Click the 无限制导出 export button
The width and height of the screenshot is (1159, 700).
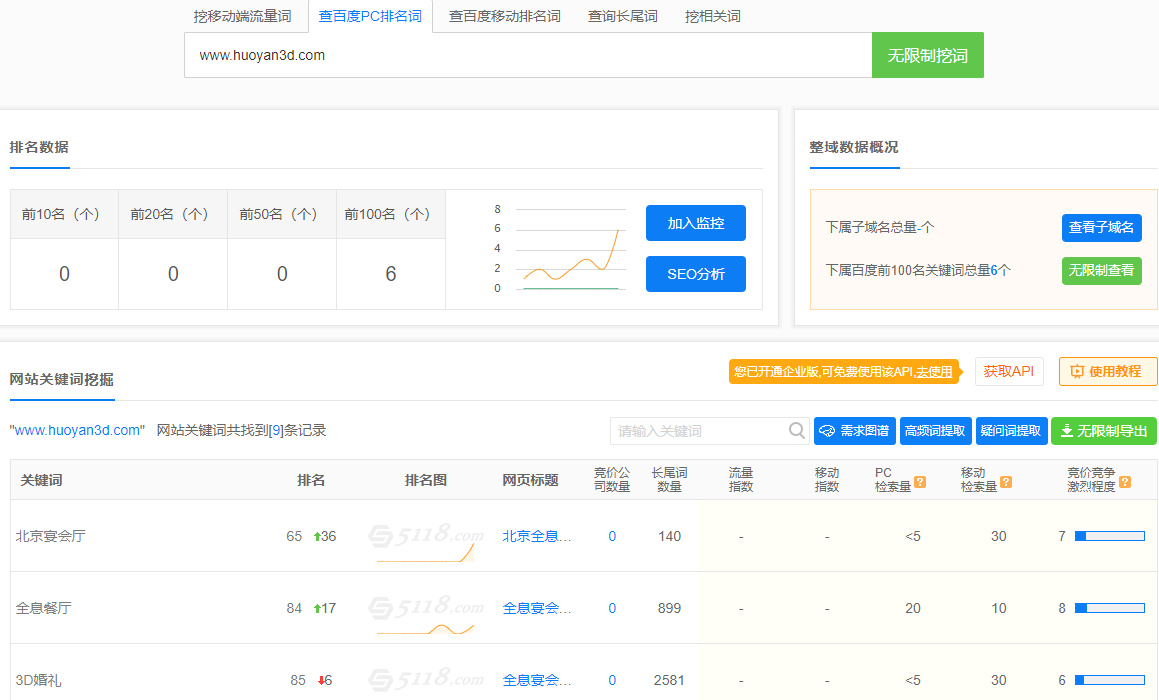pyautogui.click(x=1104, y=431)
